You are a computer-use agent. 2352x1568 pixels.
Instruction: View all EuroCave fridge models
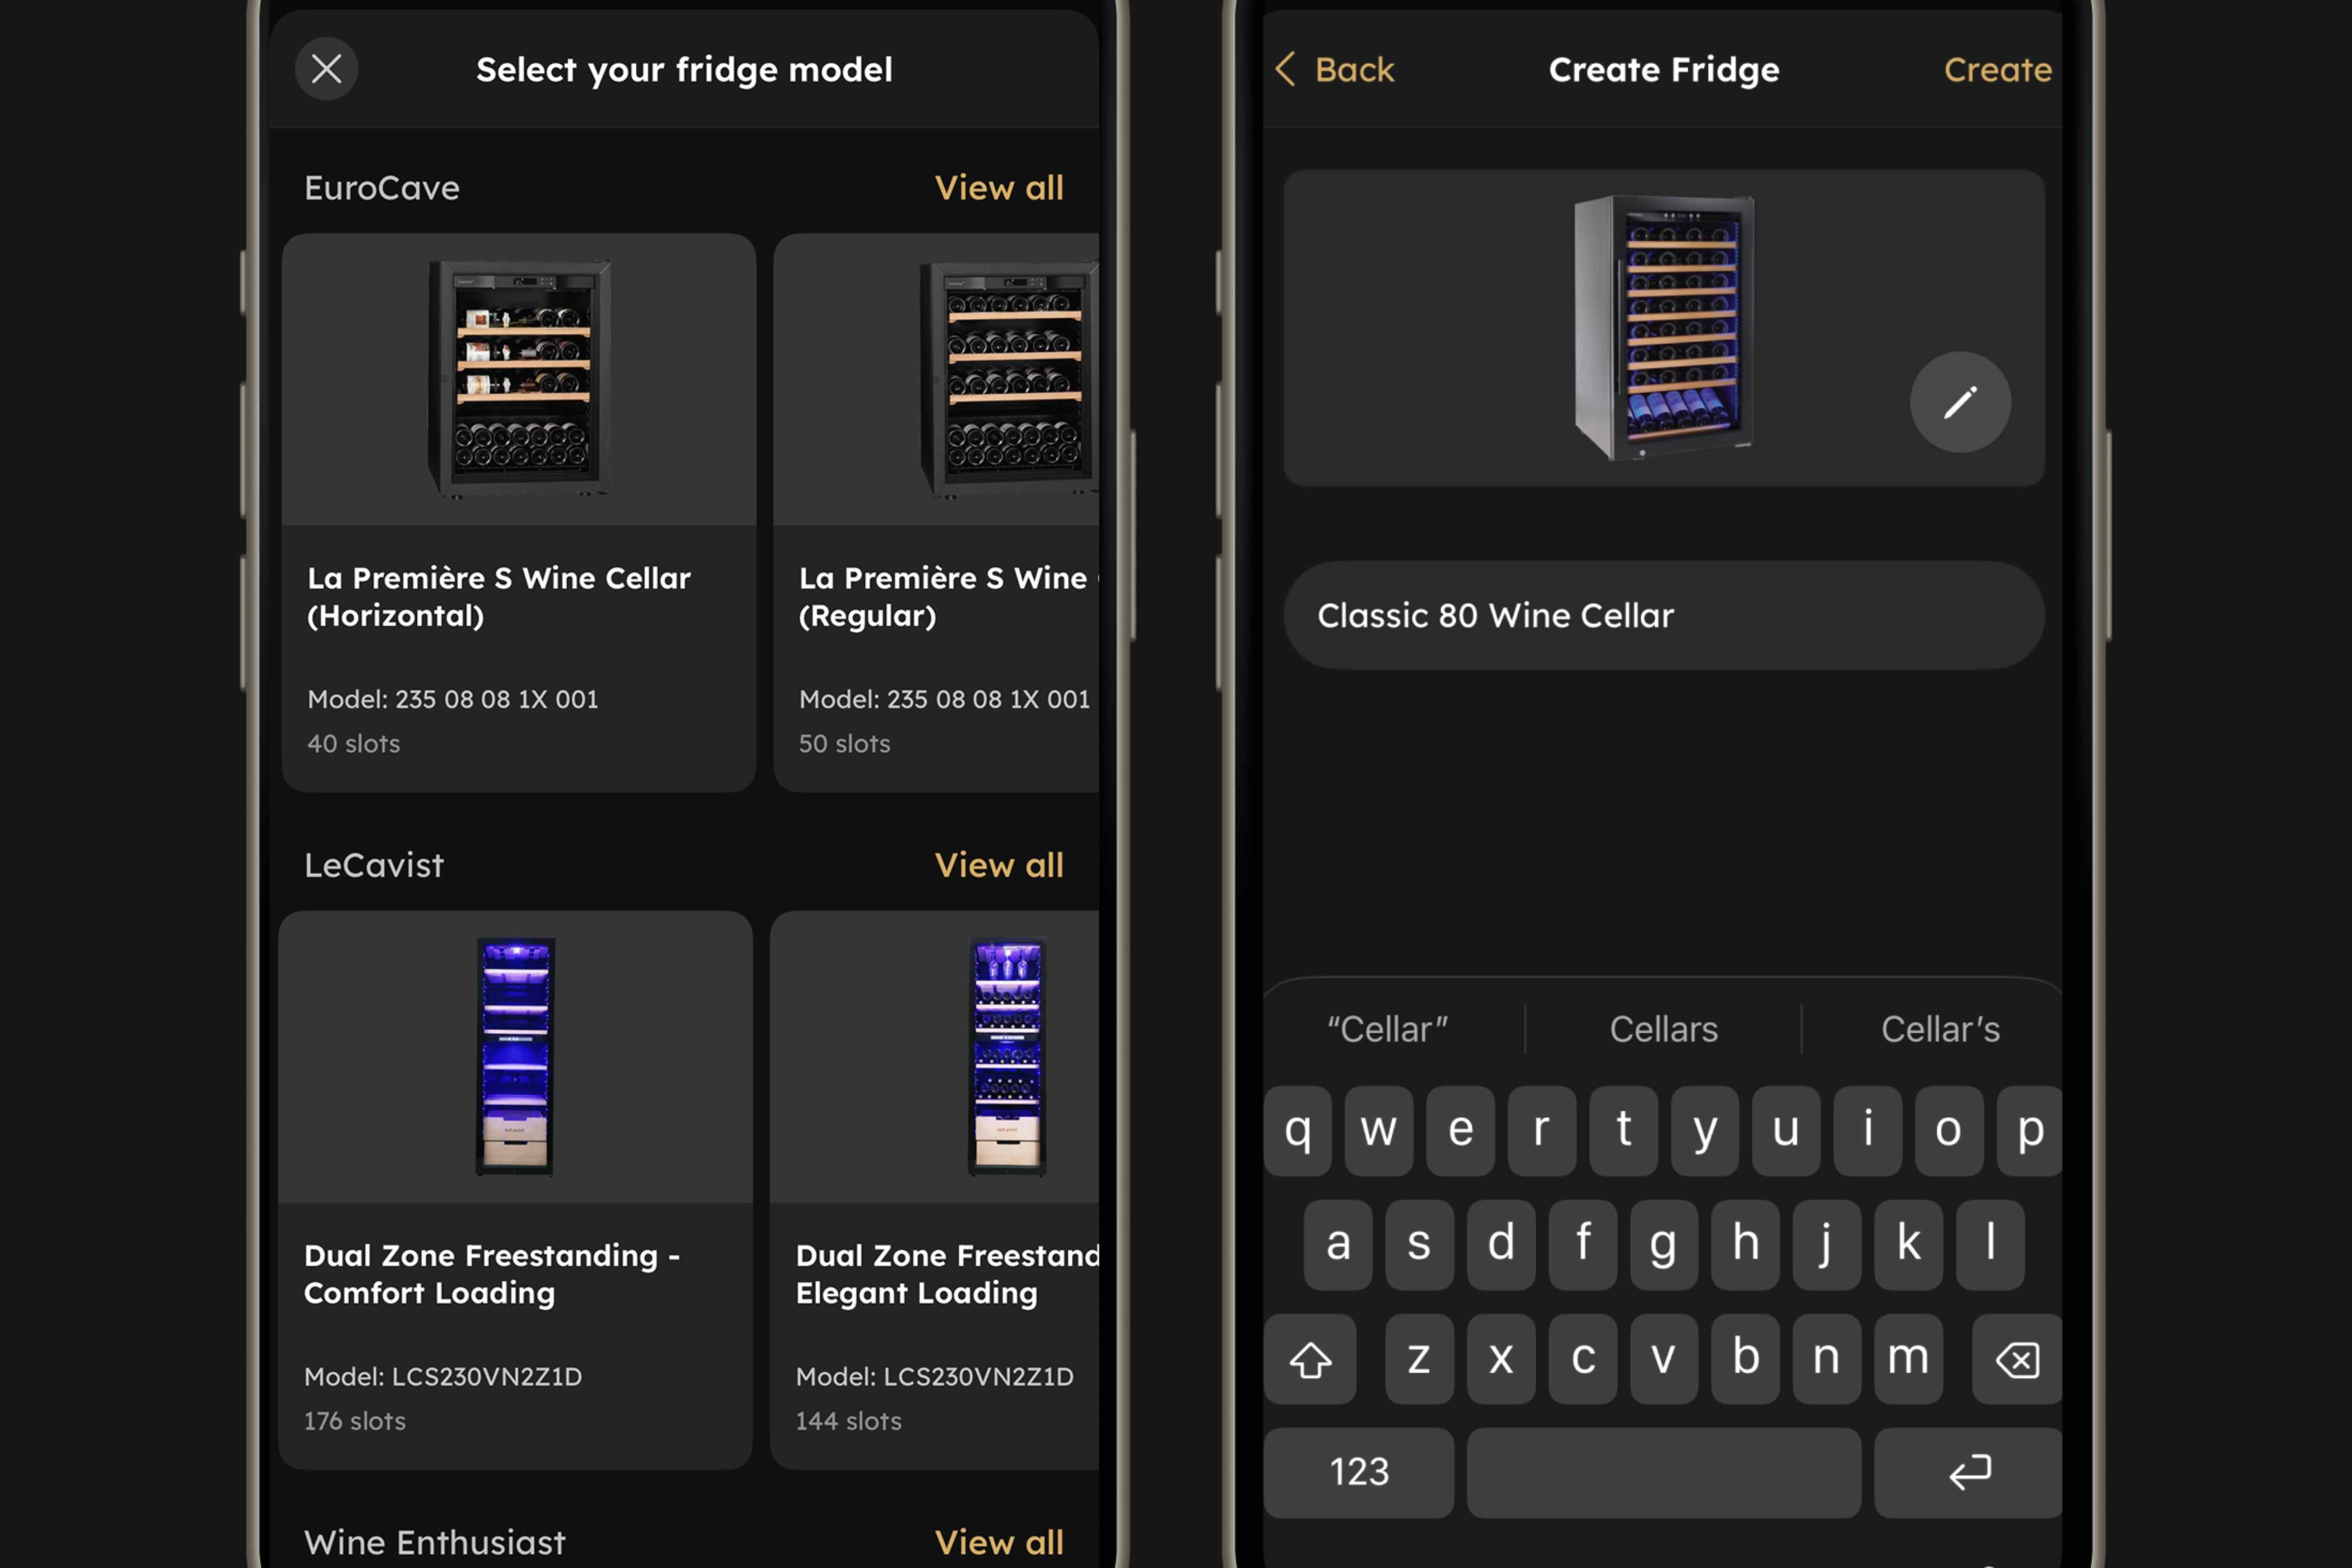click(x=999, y=188)
